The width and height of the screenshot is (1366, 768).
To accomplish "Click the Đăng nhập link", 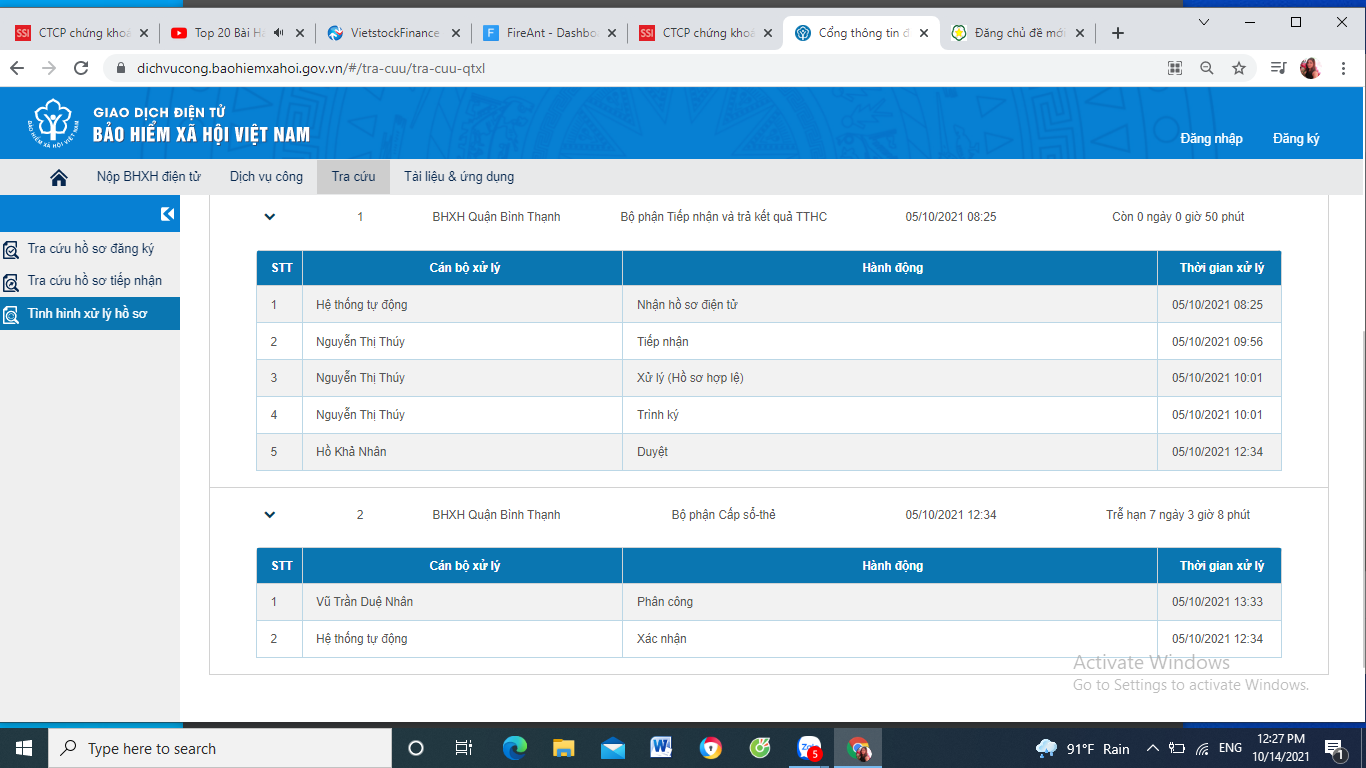I will [x=1211, y=138].
